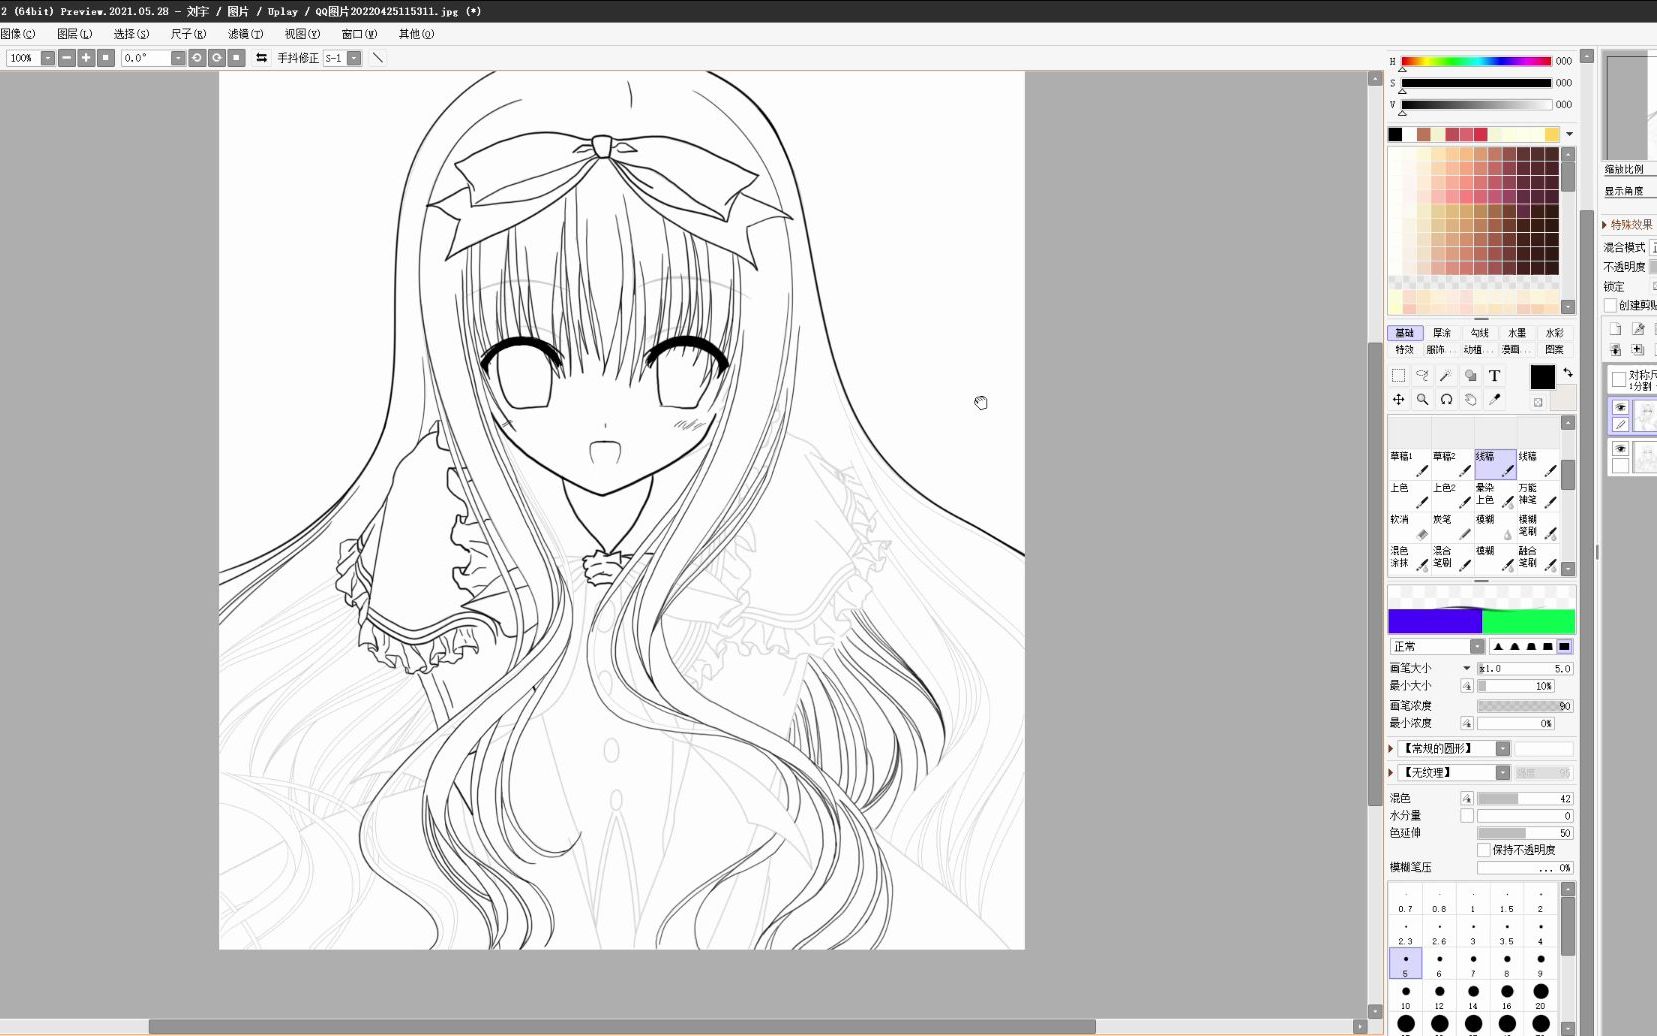Toggle pressure control for 最小大小
Image resolution: width=1657 pixels, height=1036 pixels.
tap(1467, 686)
